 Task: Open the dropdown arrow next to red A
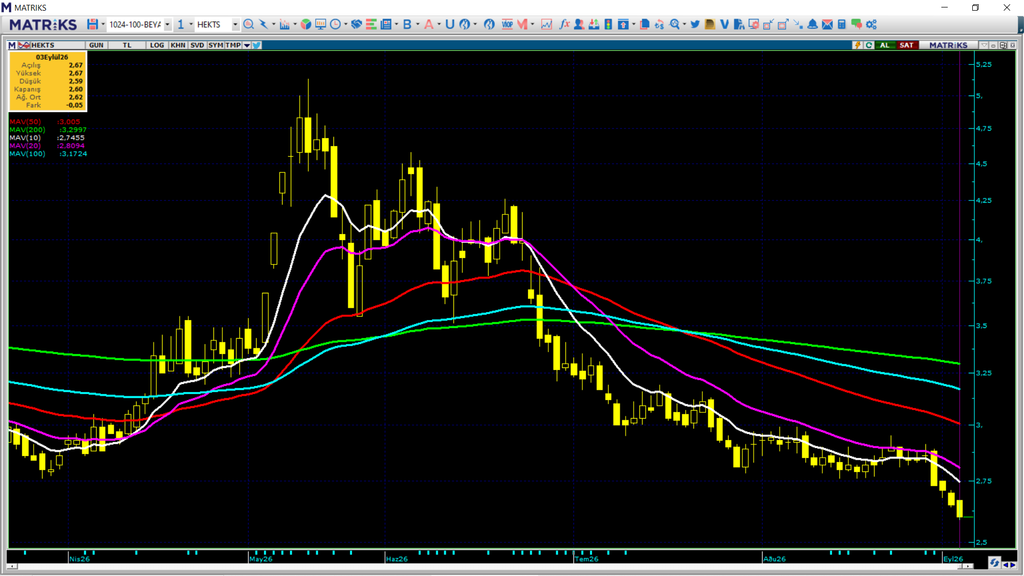pos(439,25)
